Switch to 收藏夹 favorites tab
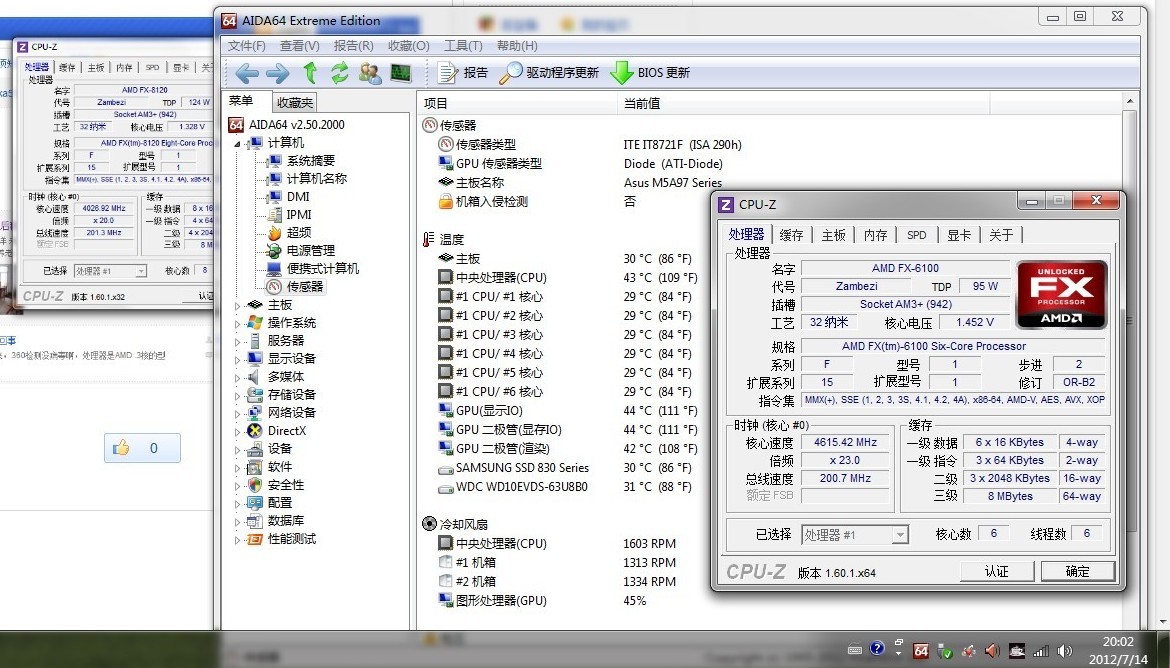1170x668 pixels. click(295, 102)
